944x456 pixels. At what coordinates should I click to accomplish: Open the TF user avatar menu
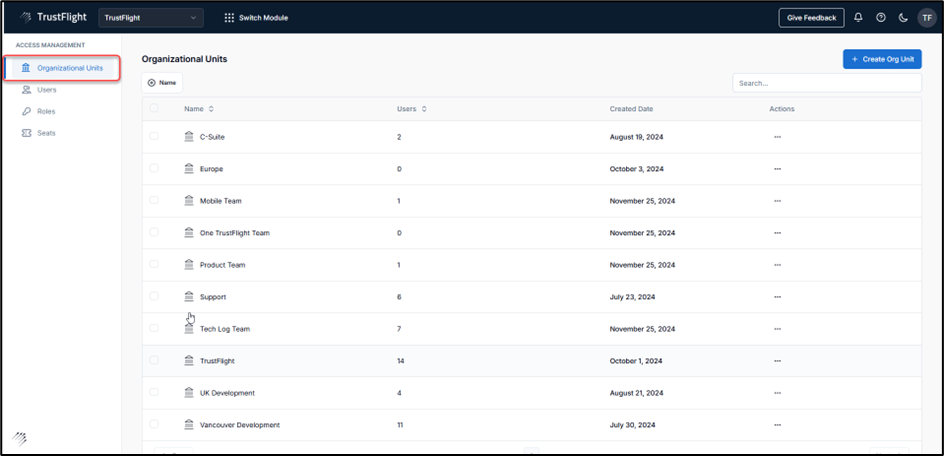(x=927, y=17)
